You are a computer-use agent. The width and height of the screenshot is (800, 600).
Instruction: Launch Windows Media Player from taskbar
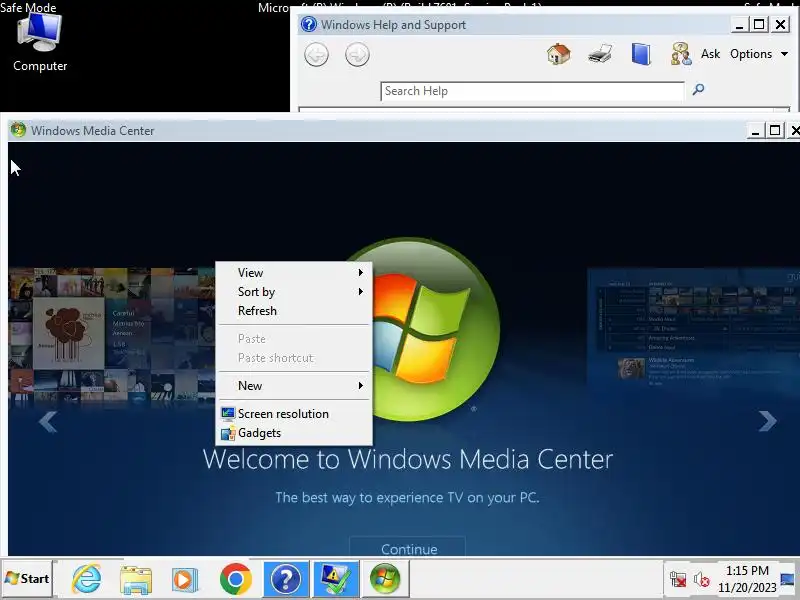click(x=185, y=580)
